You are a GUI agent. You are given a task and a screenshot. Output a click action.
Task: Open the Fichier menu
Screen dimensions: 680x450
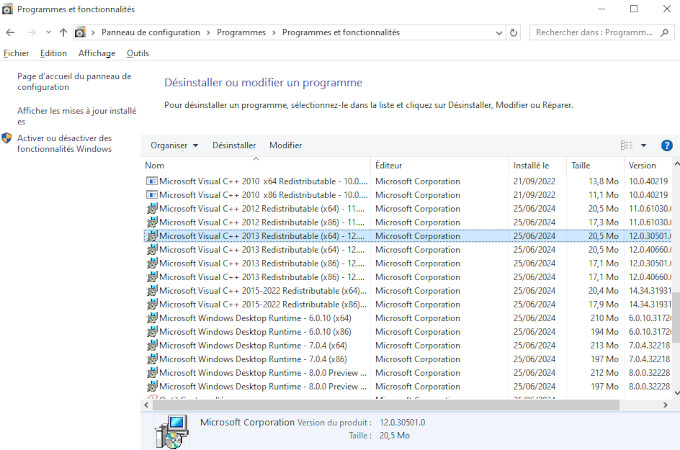pos(16,53)
